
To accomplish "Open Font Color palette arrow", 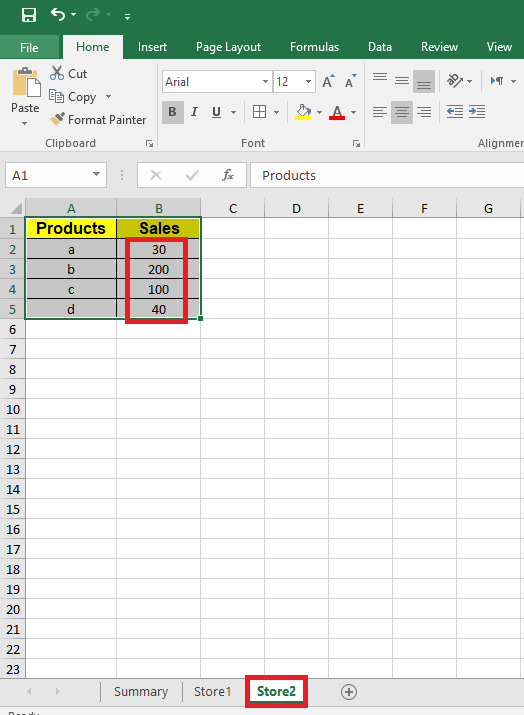I will [x=353, y=112].
